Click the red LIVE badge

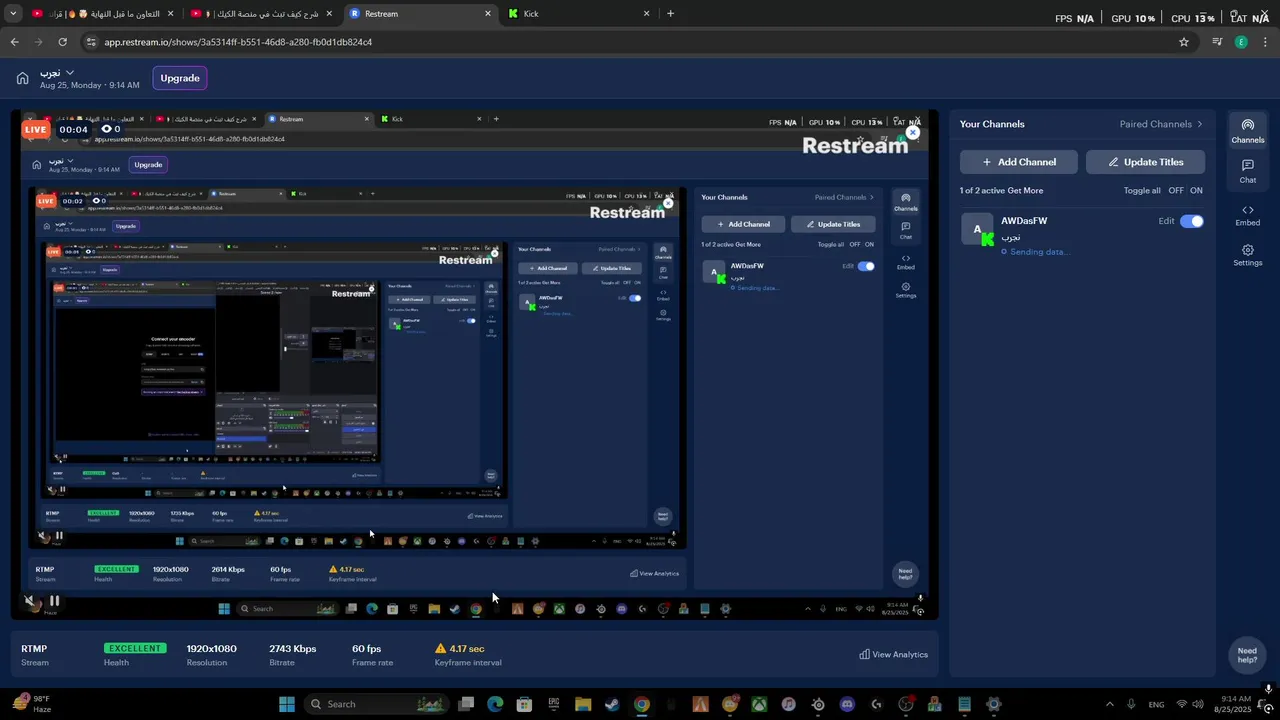pyautogui.click(x=36, y=129)
